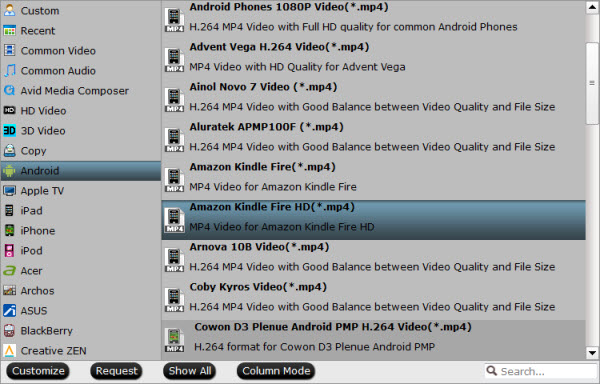
Task: Select Advent Vega H.264 Video profile
Action: [373, 60]
